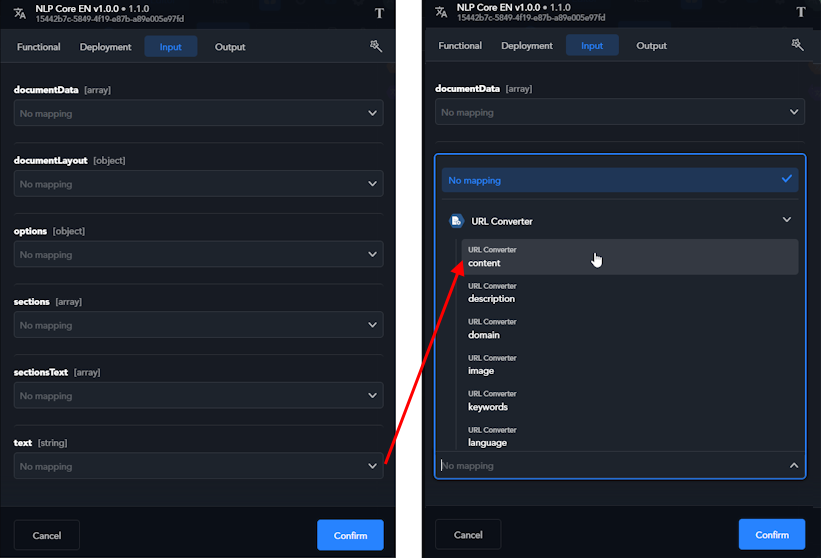Click the translate icon in left panel header
This screenshot has width=821, height=558.
click(x=19, y=13)
